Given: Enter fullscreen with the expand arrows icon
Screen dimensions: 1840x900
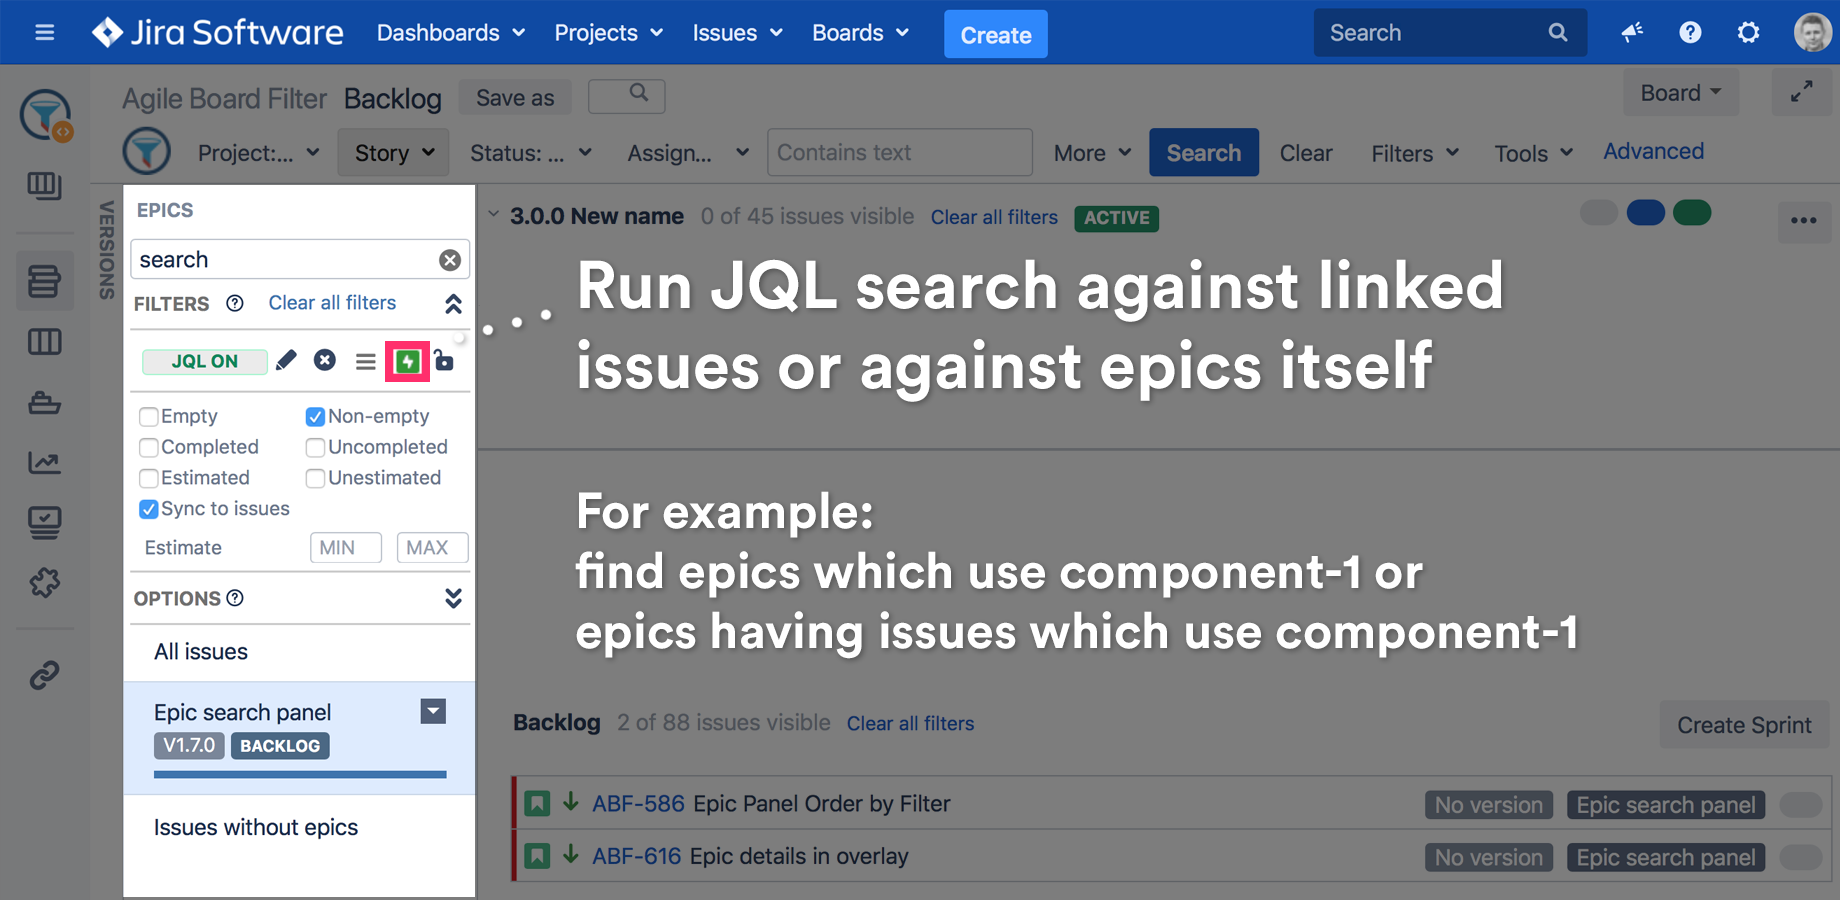Looking at the screenshot, I should (1801, 93).
